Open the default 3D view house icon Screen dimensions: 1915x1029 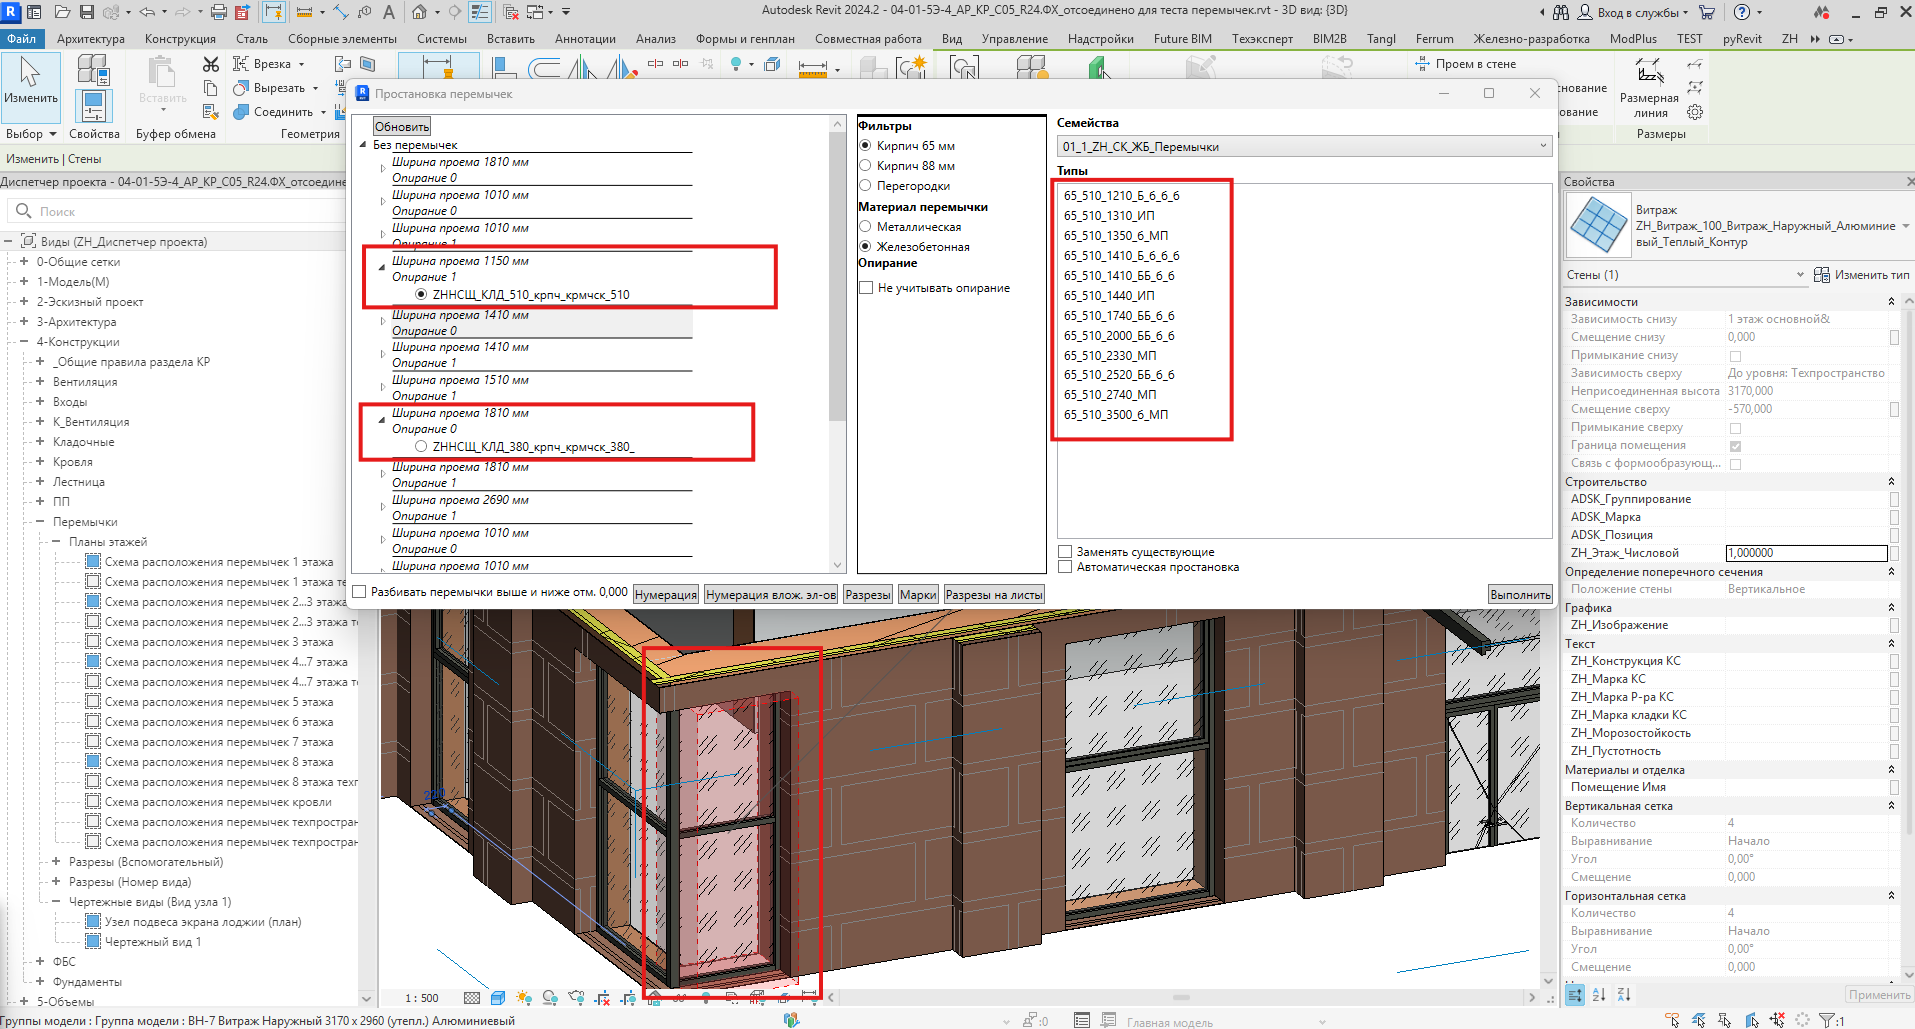[419, 12]
